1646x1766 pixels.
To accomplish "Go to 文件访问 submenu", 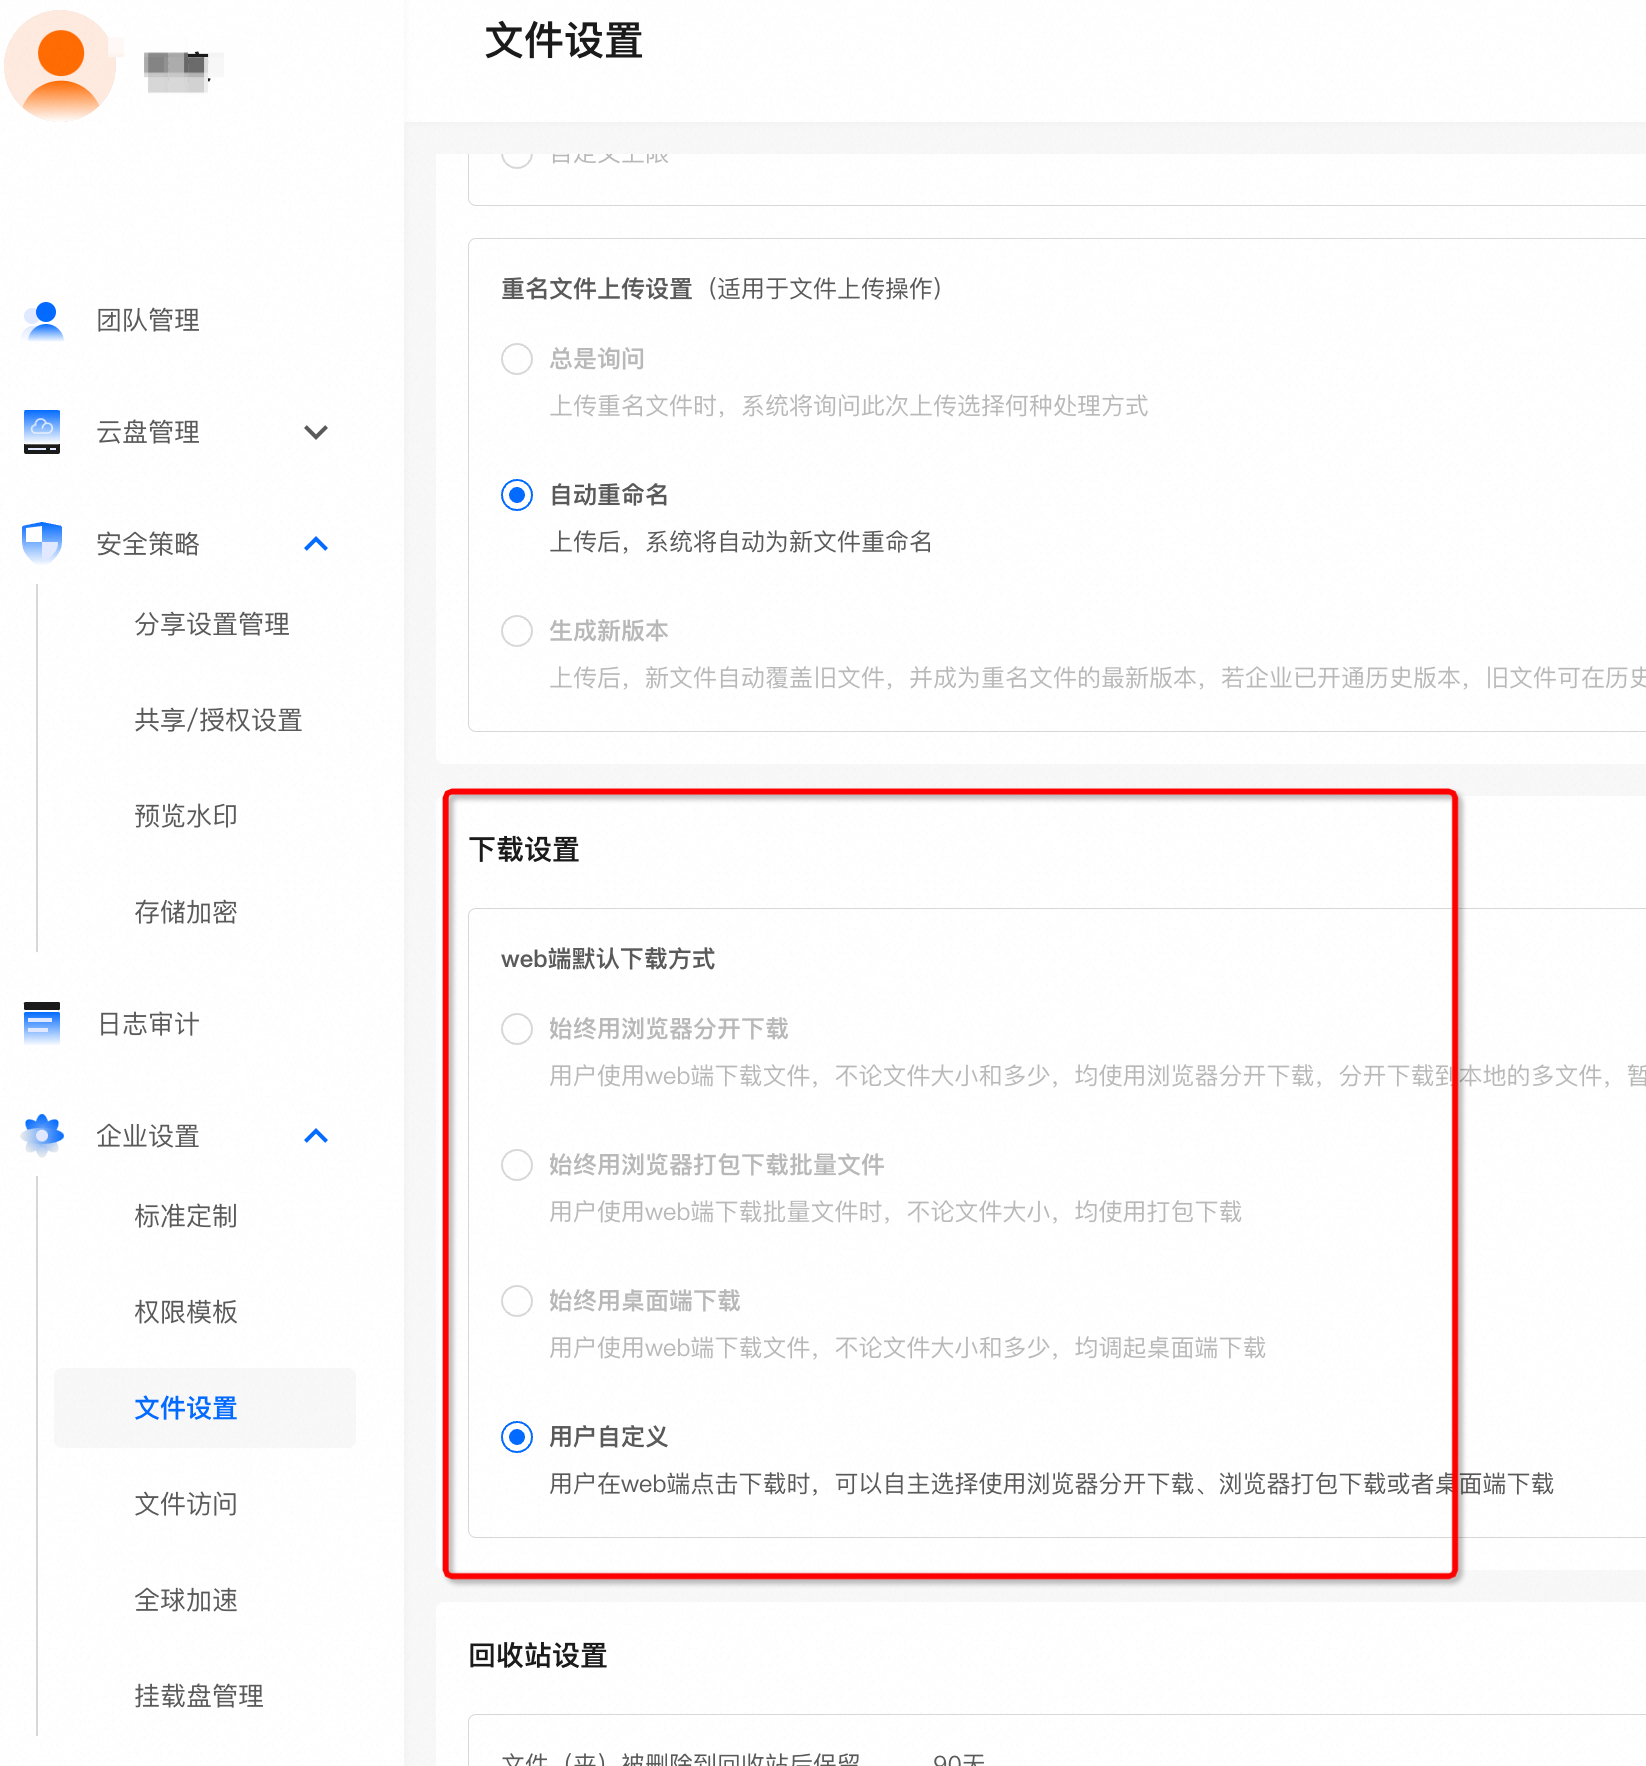I will pos(186,1504).
